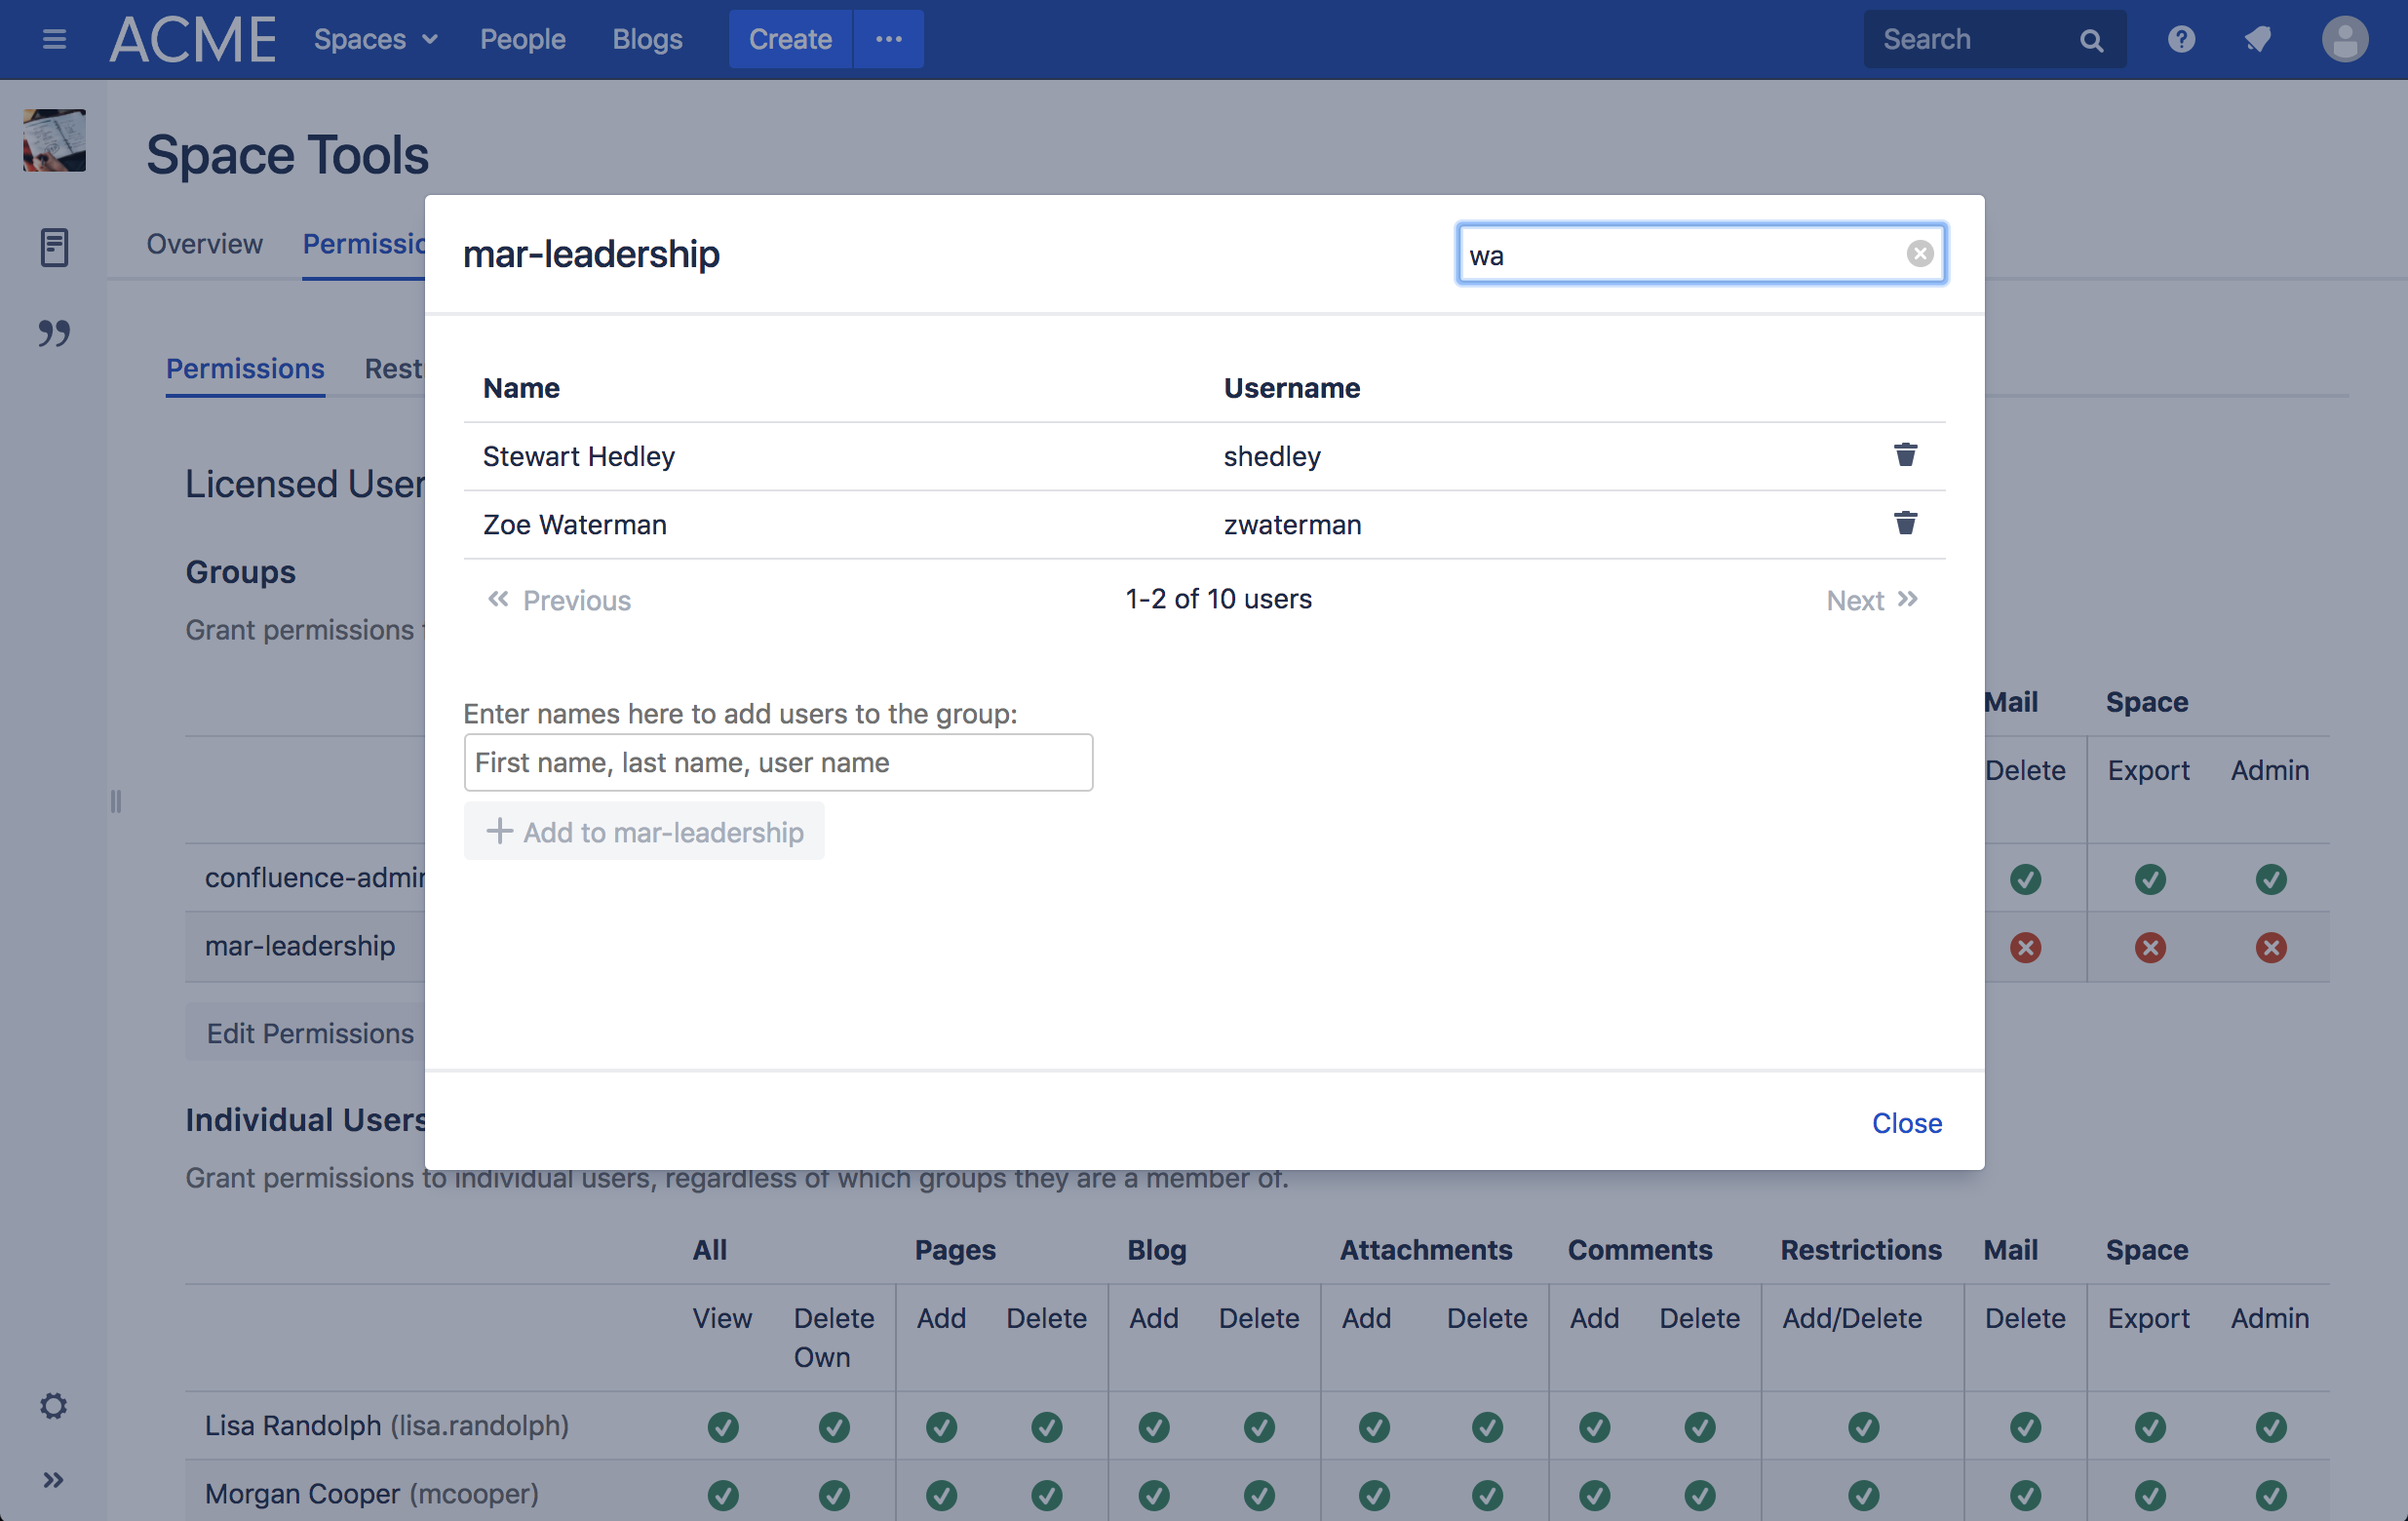Image resolution: width=2408 pixels, height=1521 pixels.
Task: Click the space logo thumbnail
Action: point(54,140)
